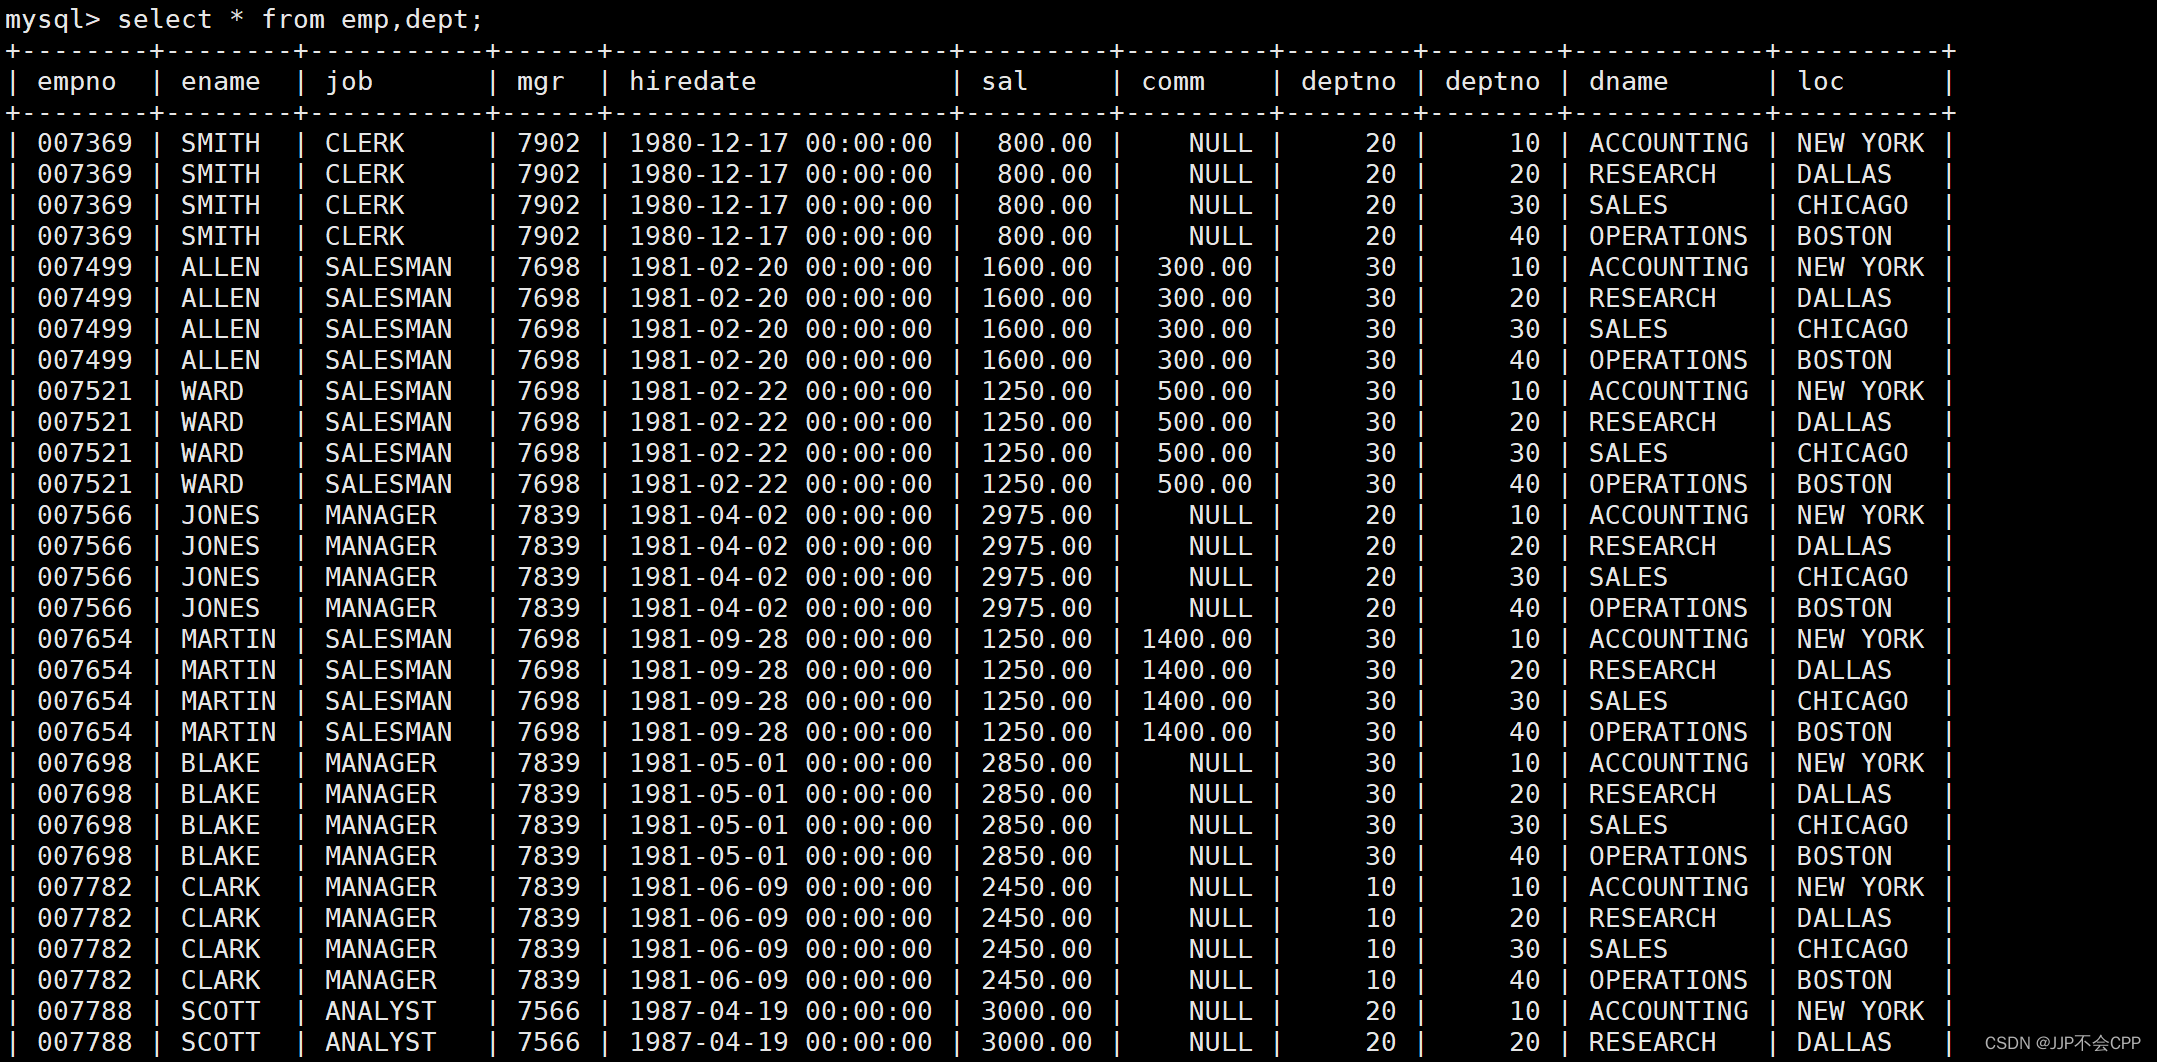Select "1981-02-22 00:00:00" in WARD's RESEARCH row
Viewport: 2157px width, 1062px height.
coord(781,422)
